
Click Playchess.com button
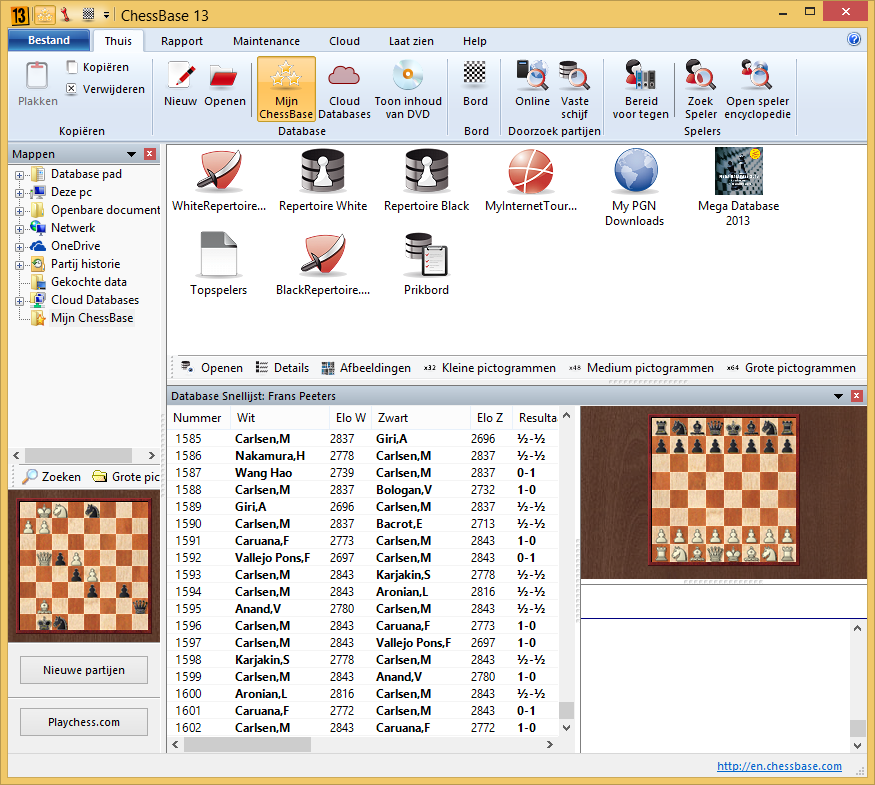pyautogui.click(x=84, y=722)
